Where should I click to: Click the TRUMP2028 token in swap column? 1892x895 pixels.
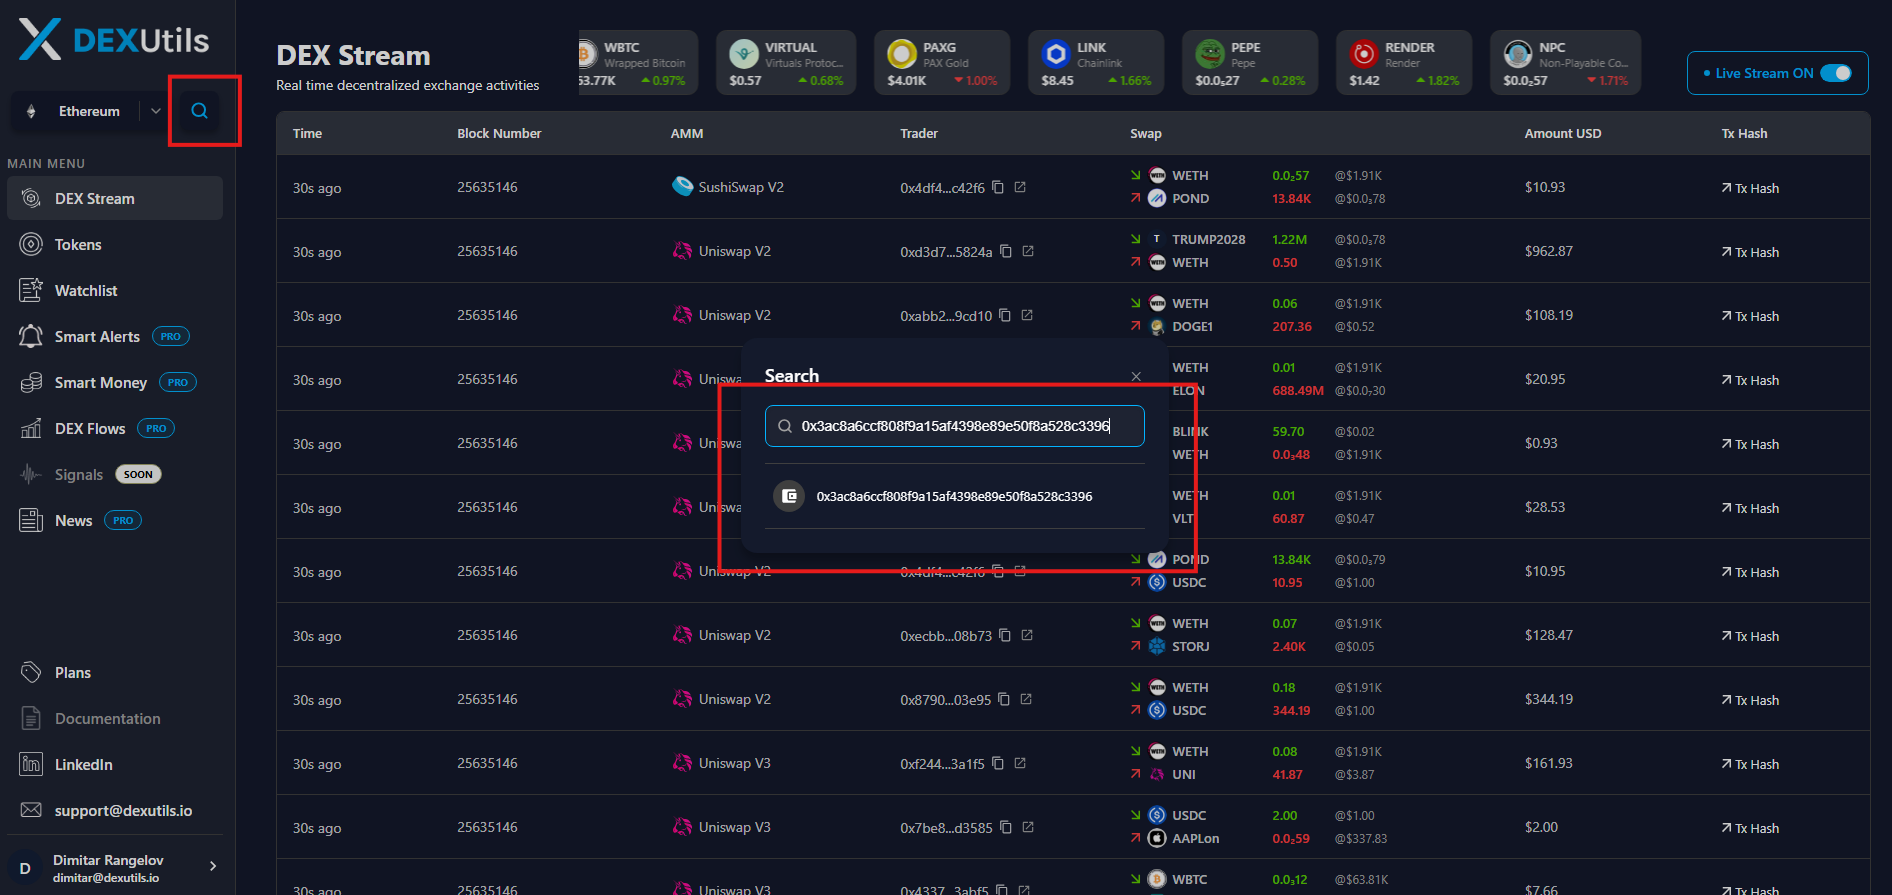point(1208,240)
